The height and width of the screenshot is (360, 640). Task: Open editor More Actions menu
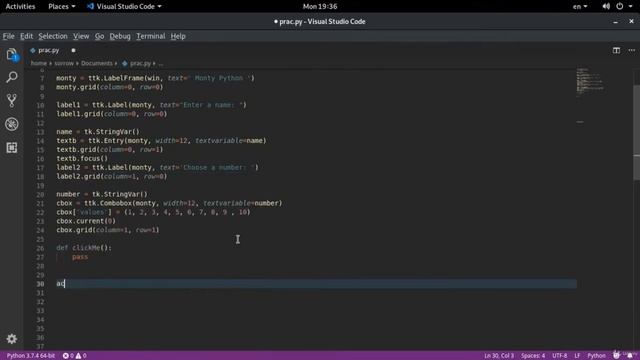[x=631, y=50]
